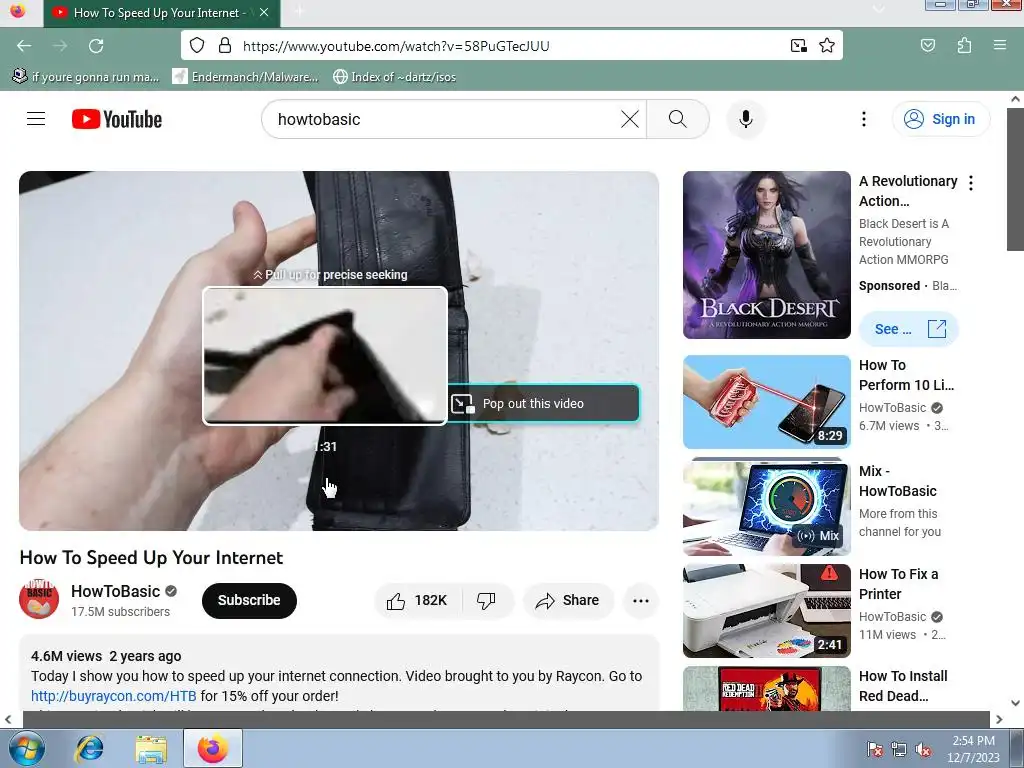Clear the search box with the X
Image resolution: width=1024 pixels, height=768 pixels.
tap(630, 119)
